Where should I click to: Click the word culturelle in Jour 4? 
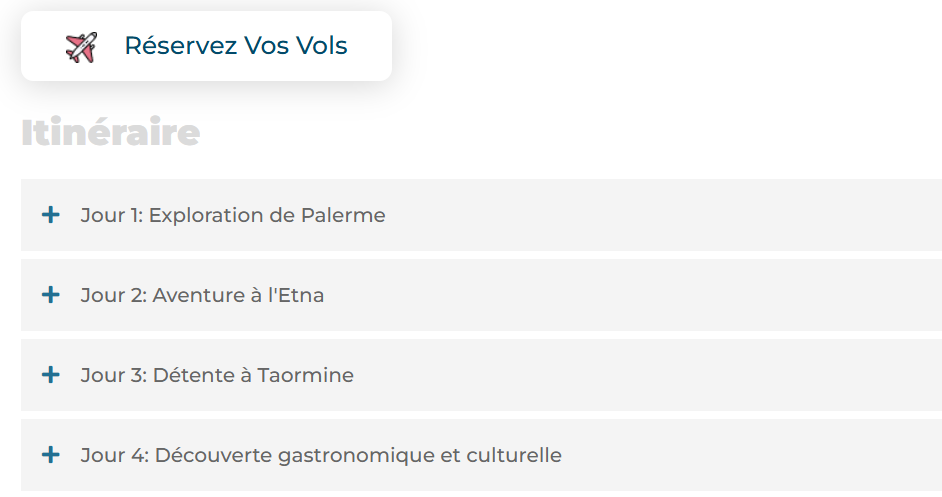point(514,455)
